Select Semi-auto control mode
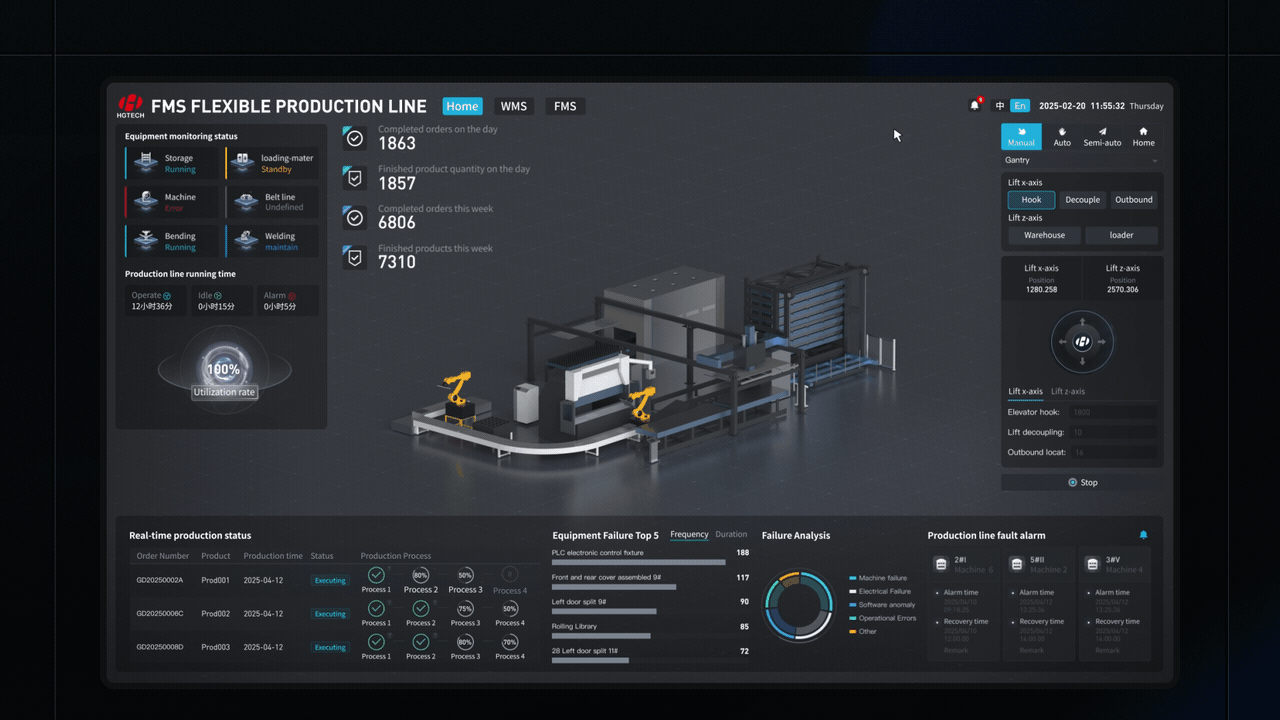Viewport: 1280px width, 720px height. [x=1102, y=137]
